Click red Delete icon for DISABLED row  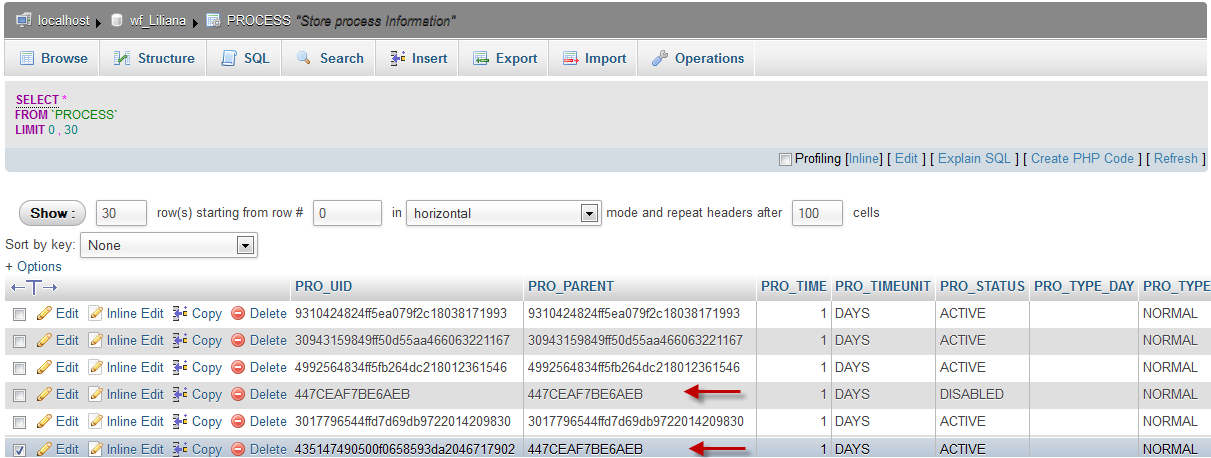pyautogui.click(x=238, y=395)
